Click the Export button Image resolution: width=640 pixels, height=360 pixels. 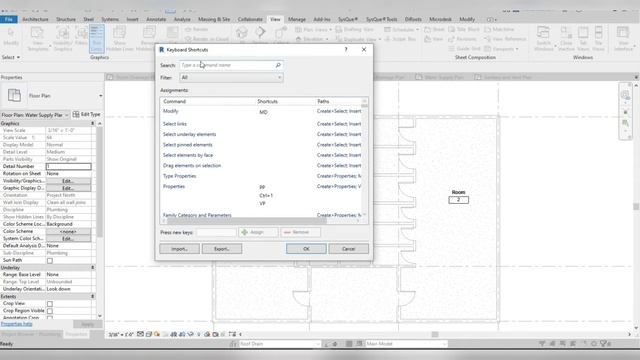pos(222,249)
